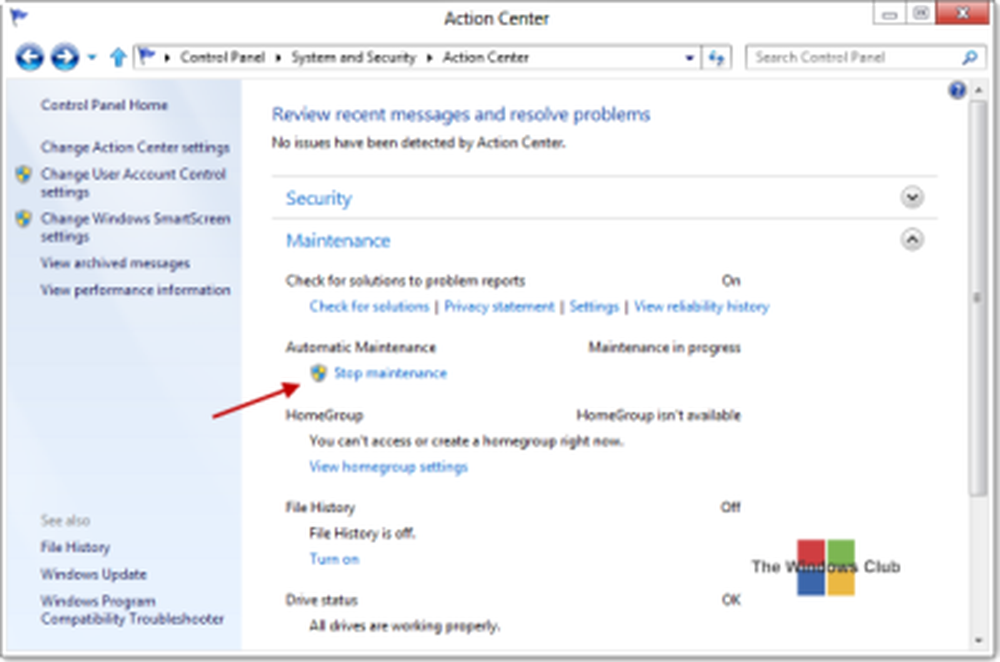The image size is (1000, 662).
Task: Click the vertical scrollbar thumb
Action: pos(977,300)
